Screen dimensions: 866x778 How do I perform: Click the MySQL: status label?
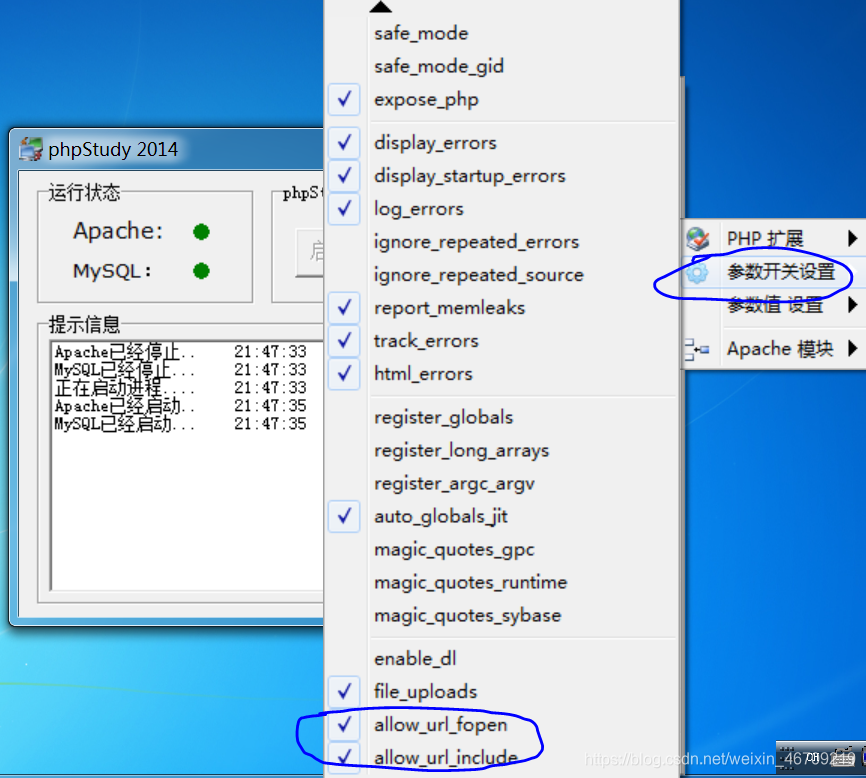112,271
